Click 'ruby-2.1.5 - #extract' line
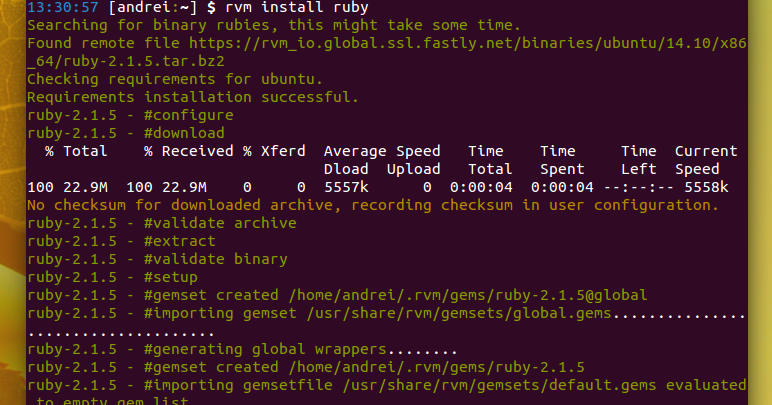This screenshot has width=772, height=405. point(121,241)
